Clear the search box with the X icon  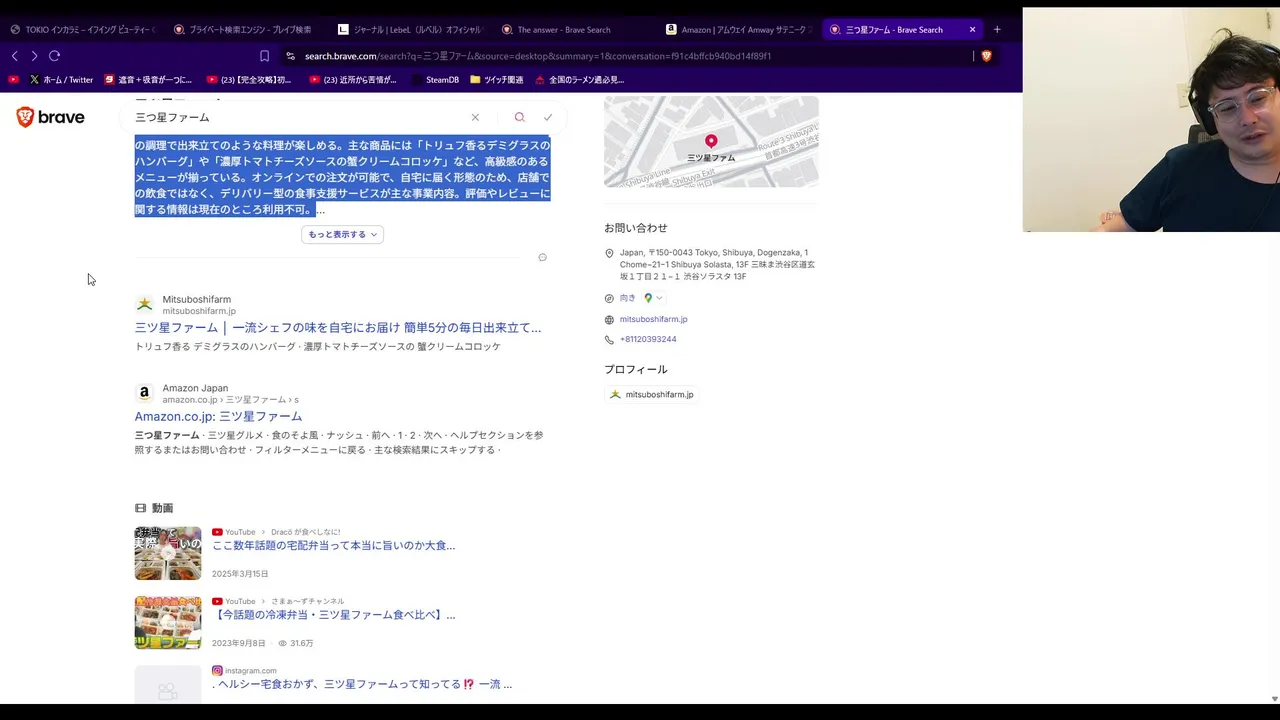click(475, 117)
